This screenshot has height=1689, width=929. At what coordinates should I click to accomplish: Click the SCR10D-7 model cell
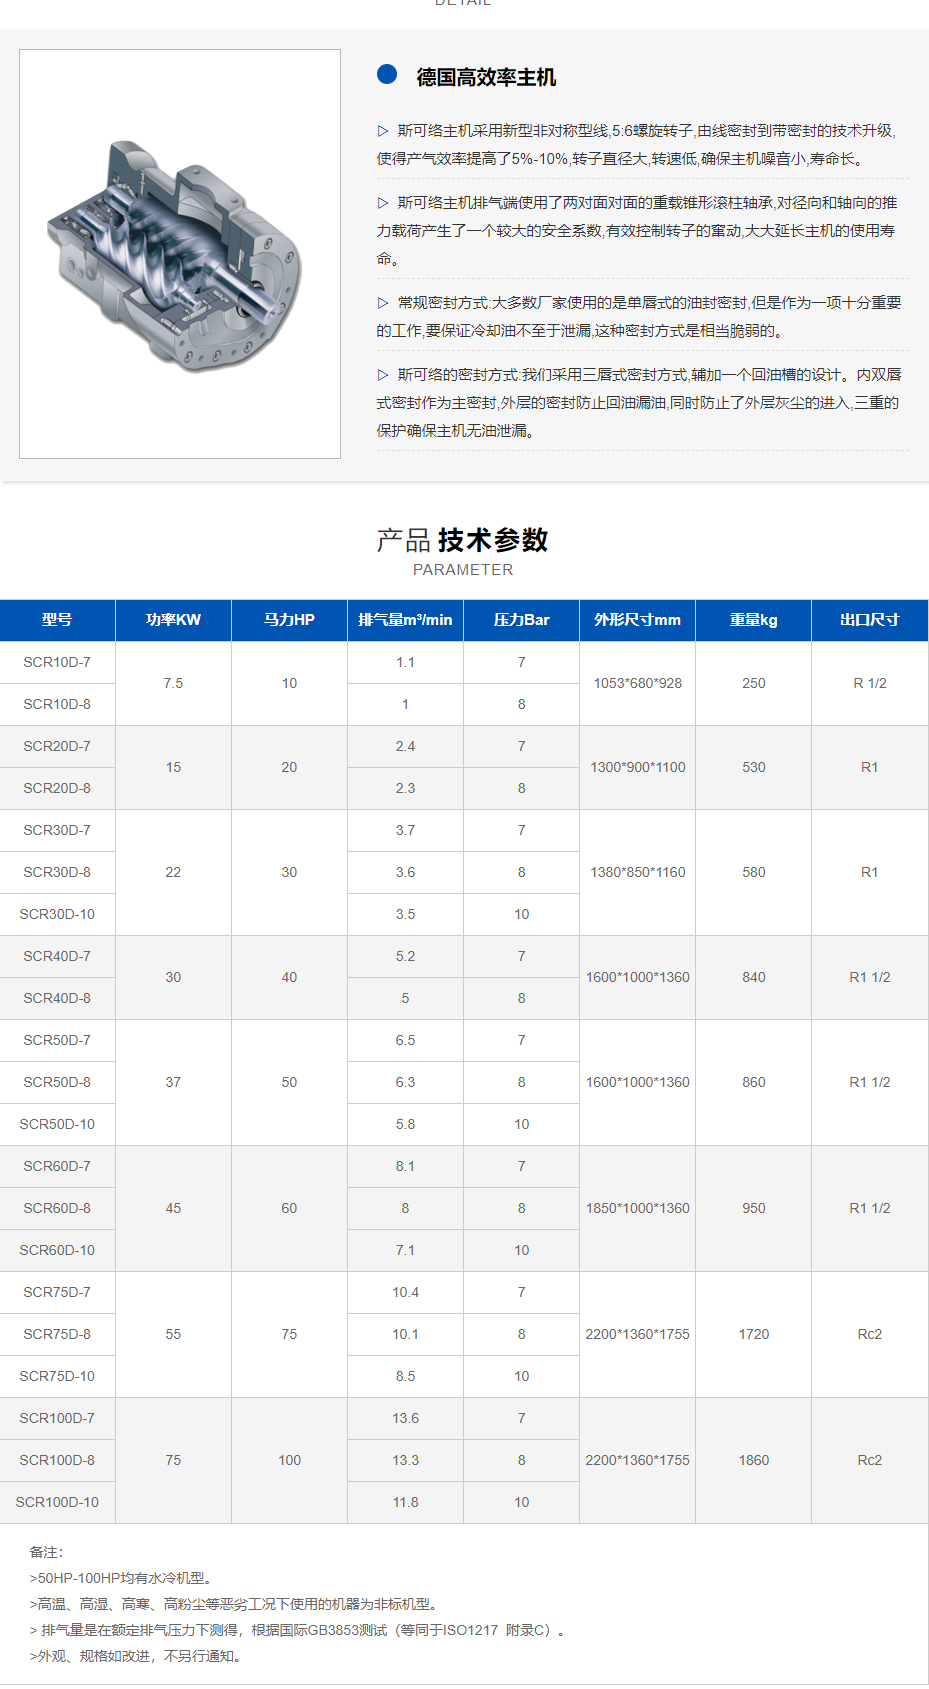57,662
